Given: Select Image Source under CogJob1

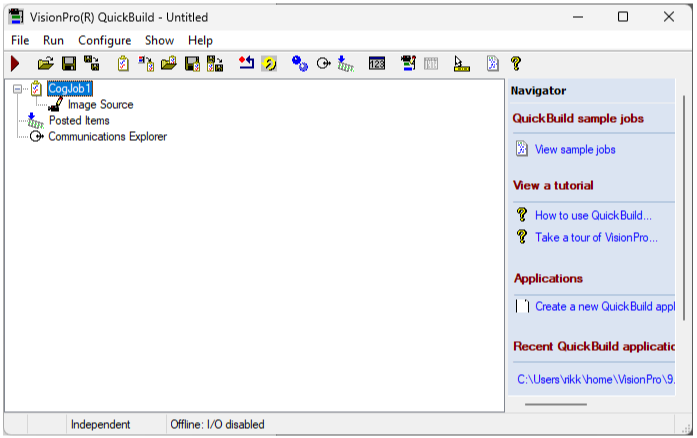Looking at the screenshot, I should (x=100, y=105).
